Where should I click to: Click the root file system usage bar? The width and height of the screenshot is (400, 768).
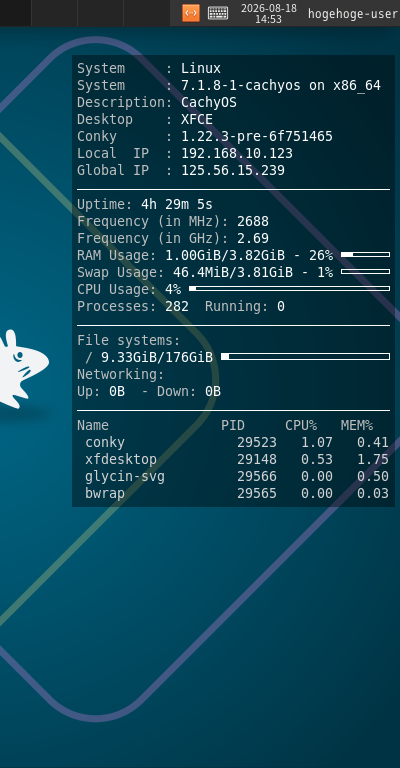(306, 357)
